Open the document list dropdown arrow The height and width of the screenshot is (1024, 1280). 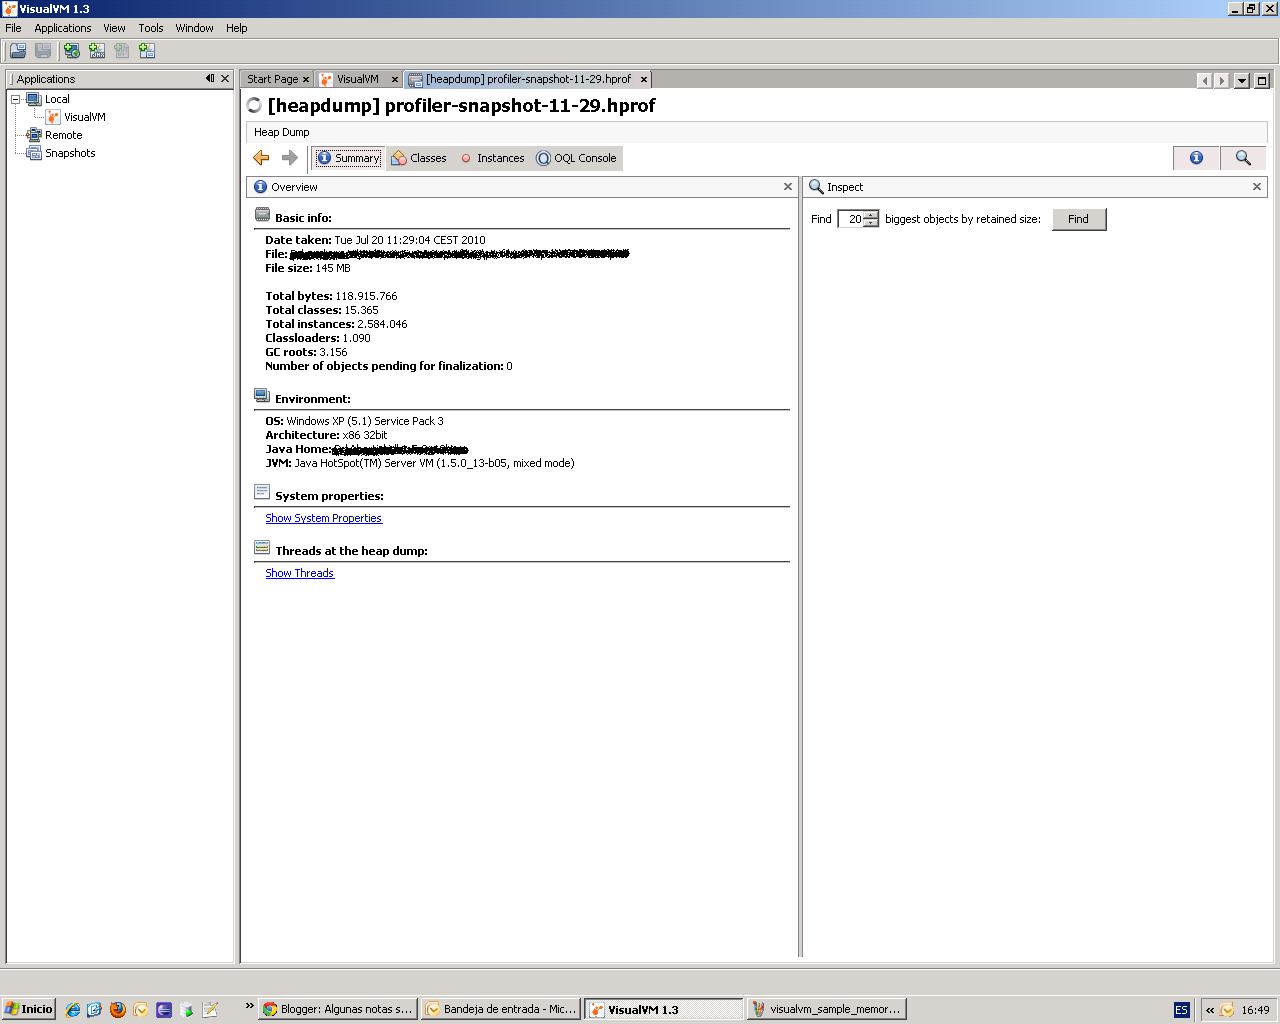pyautogui.click(x=1242, y=81)
